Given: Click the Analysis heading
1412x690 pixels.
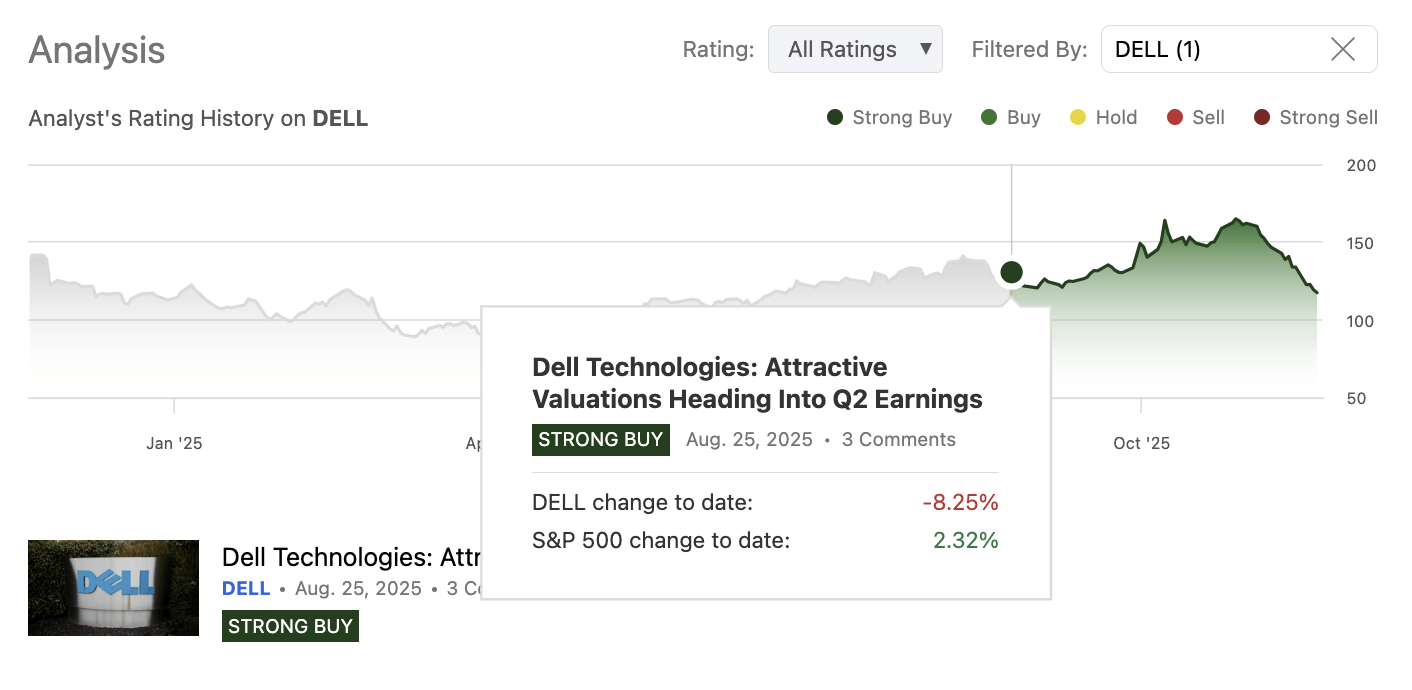Looking at the screenshot, I should tap(96, 50).
